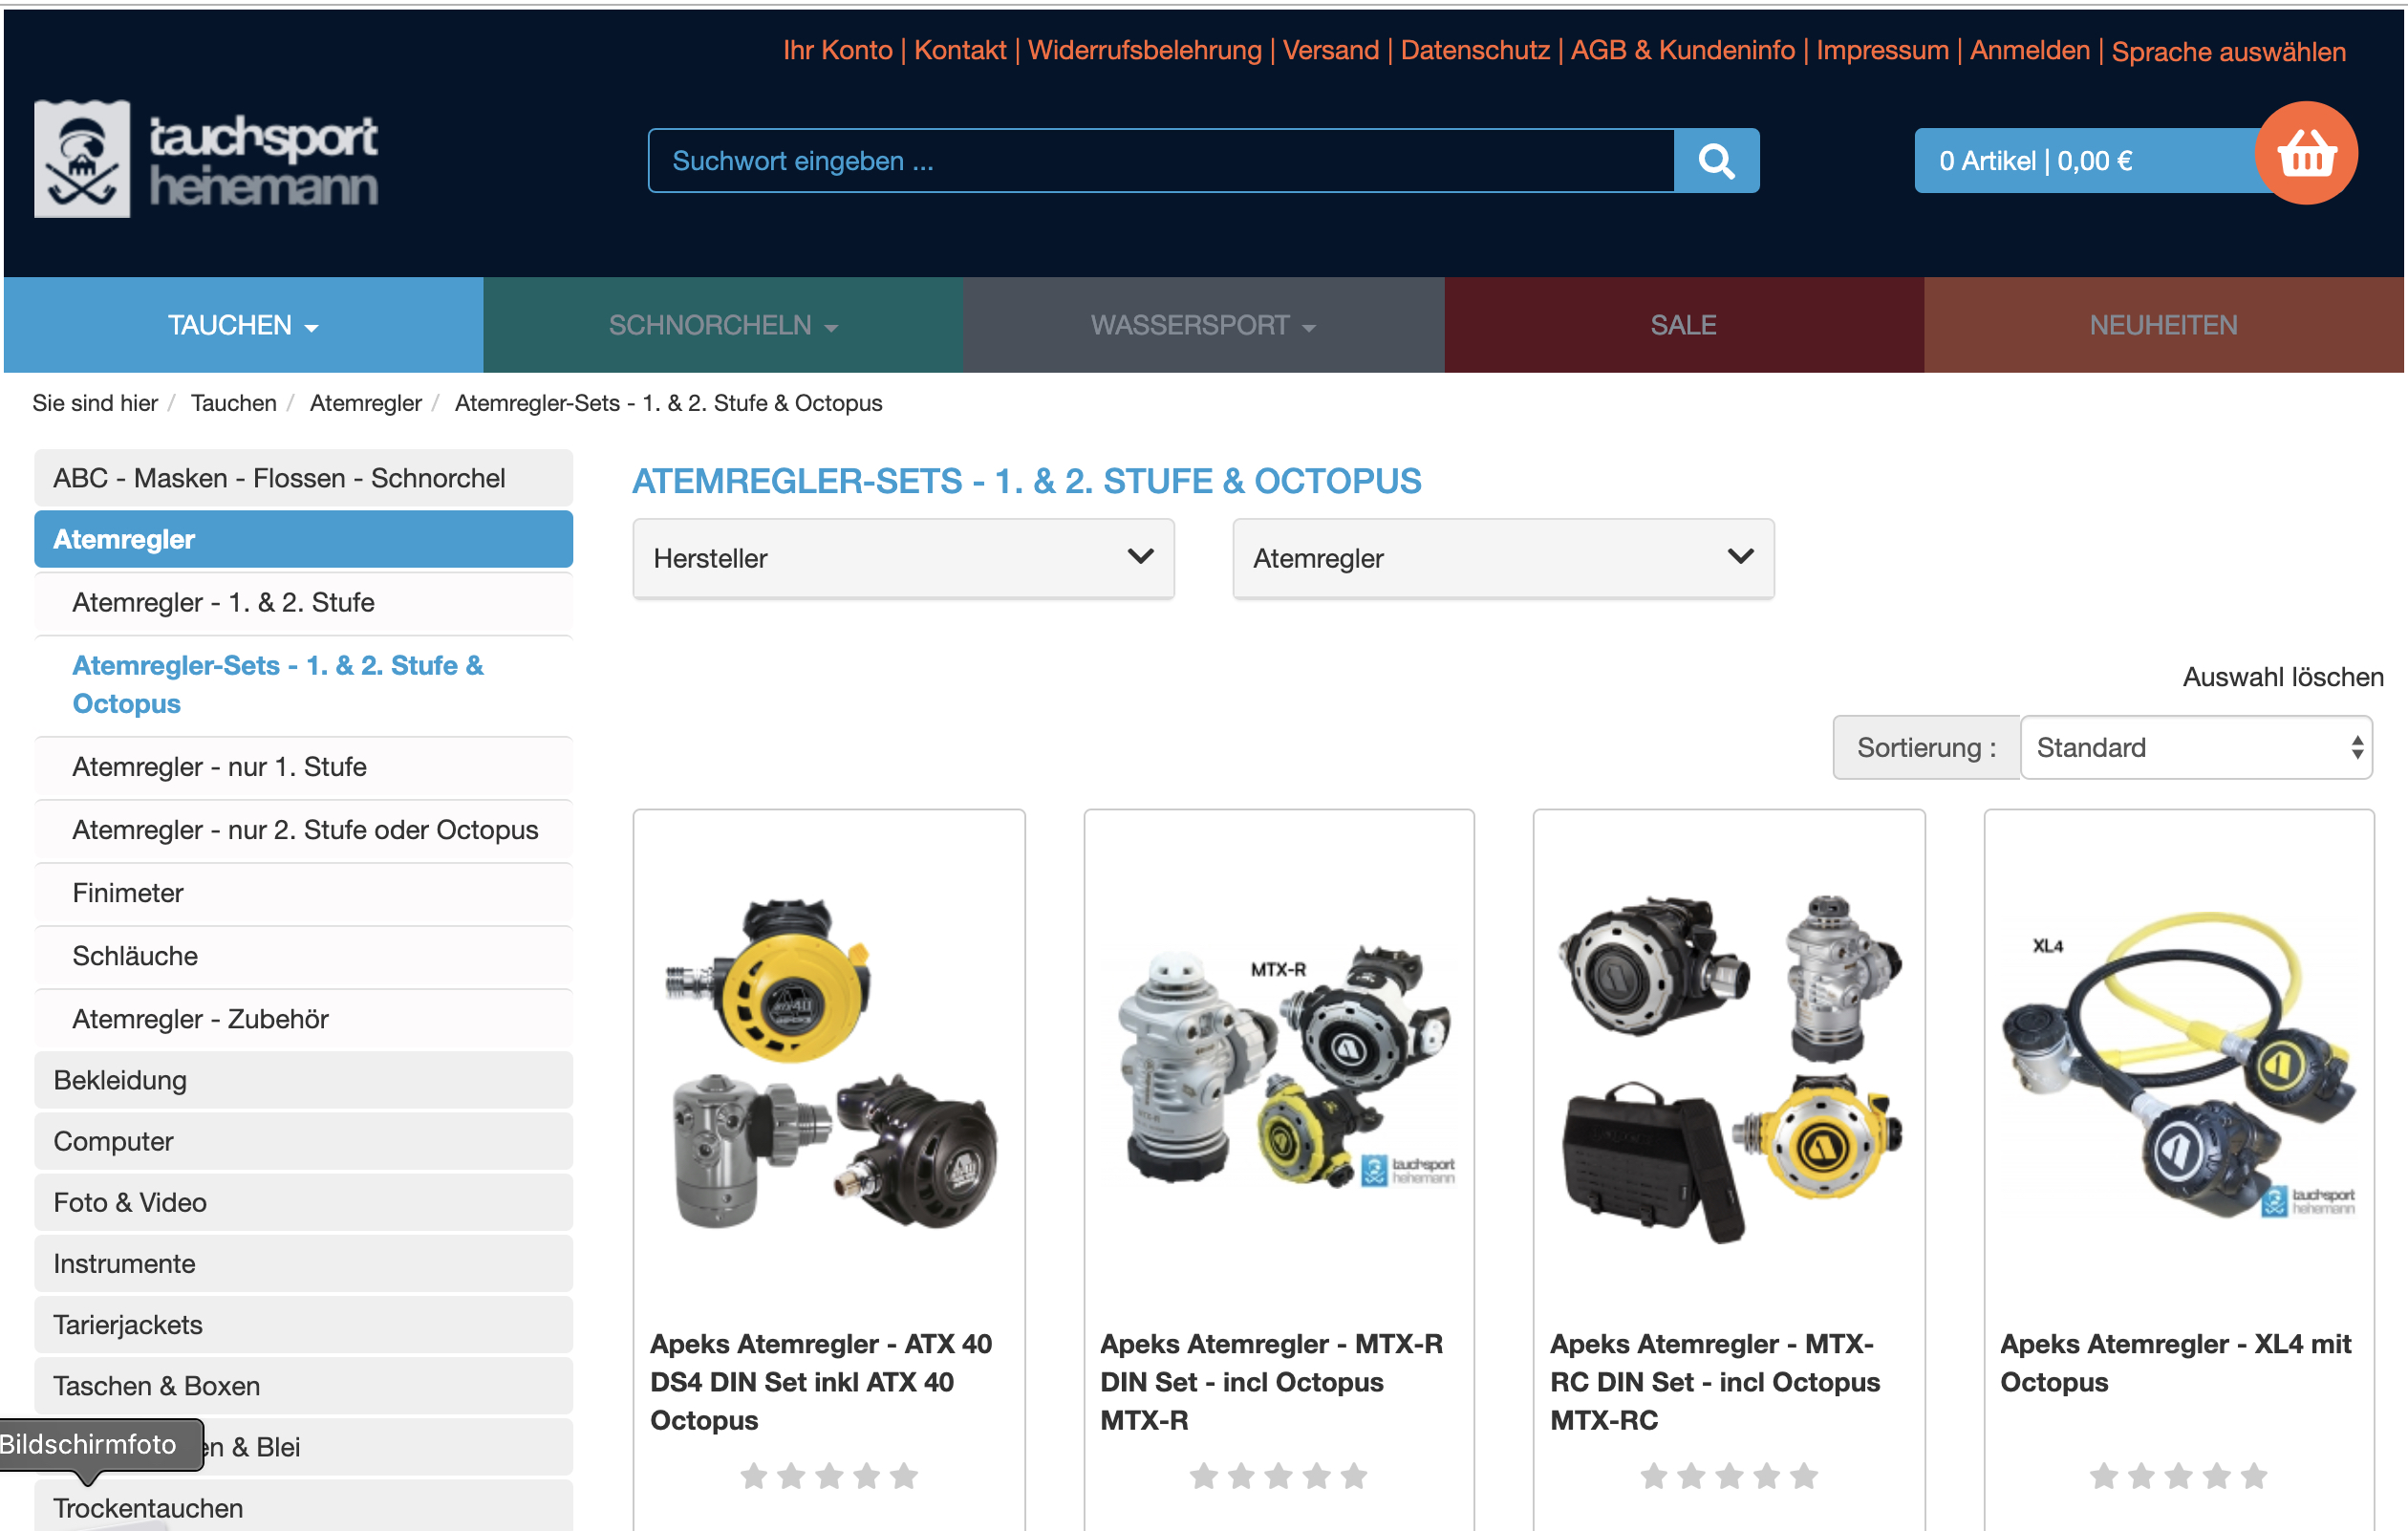Click last star under XL4 mit Octopus
Screen dimensions: 2408x1531
(2254, 1475)
